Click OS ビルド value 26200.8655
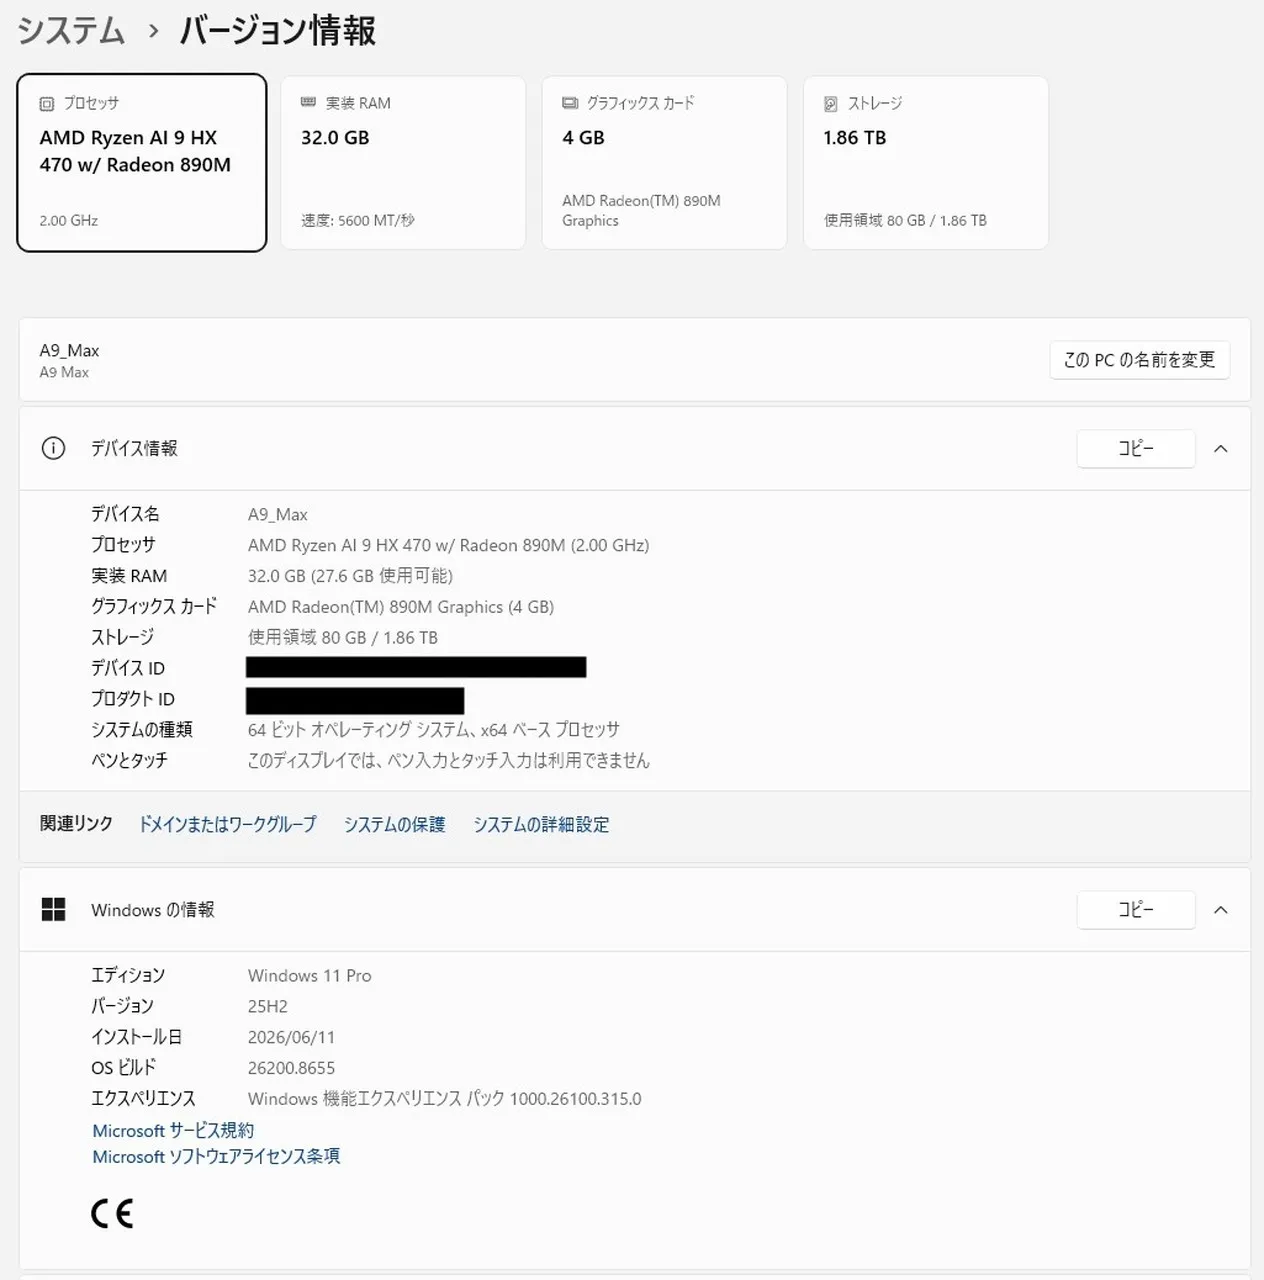Image resolution: width=1264 pixels, height=1280 pixels. tap(291, 1068)
